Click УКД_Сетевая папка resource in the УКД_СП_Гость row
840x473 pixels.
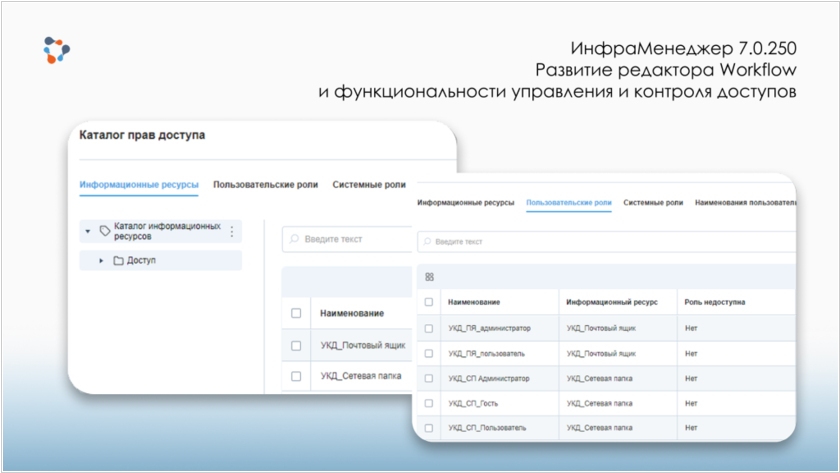[599, 403]
